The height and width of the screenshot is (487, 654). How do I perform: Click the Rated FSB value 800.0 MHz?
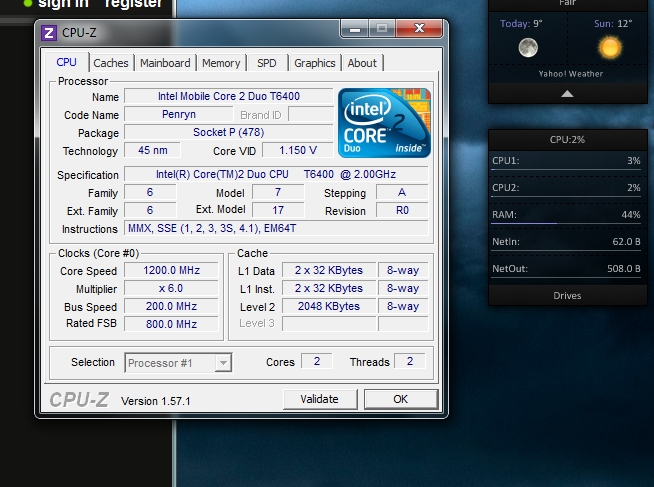[171, 324]
